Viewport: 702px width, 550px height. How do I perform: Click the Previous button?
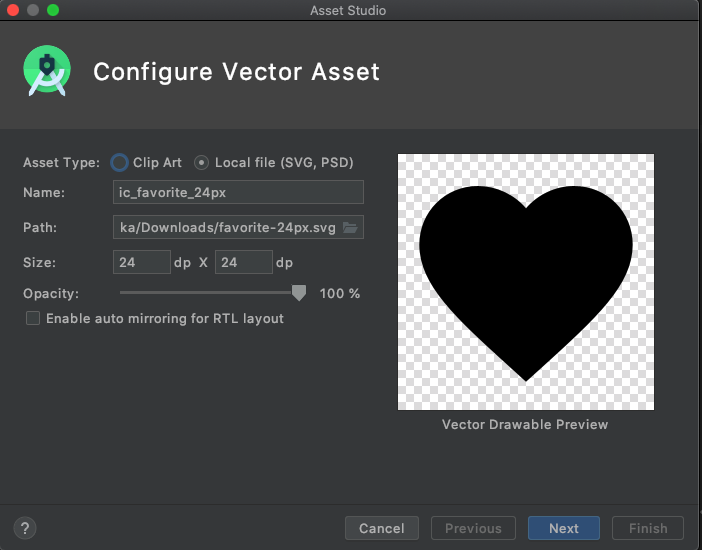[x=473, y=528]
